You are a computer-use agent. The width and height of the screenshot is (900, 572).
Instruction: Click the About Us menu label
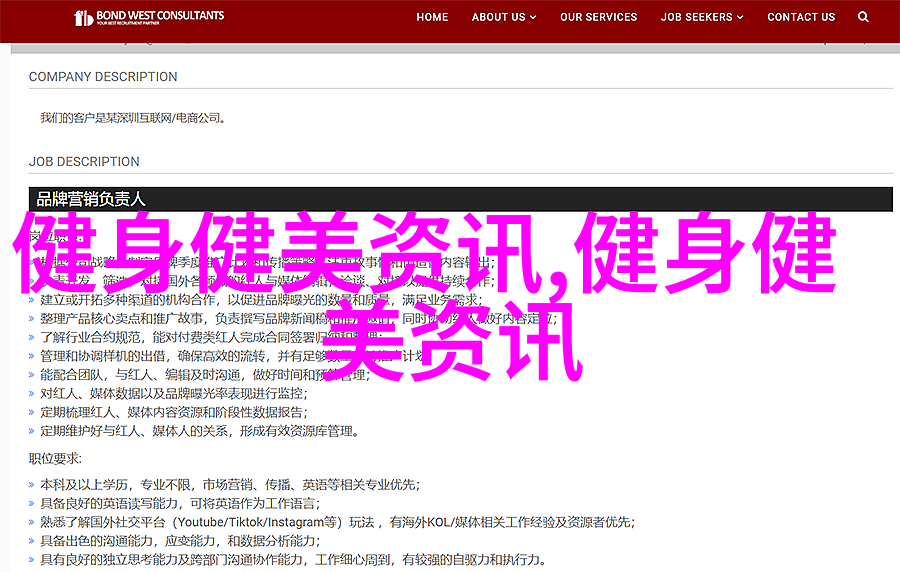pos(498,17)
